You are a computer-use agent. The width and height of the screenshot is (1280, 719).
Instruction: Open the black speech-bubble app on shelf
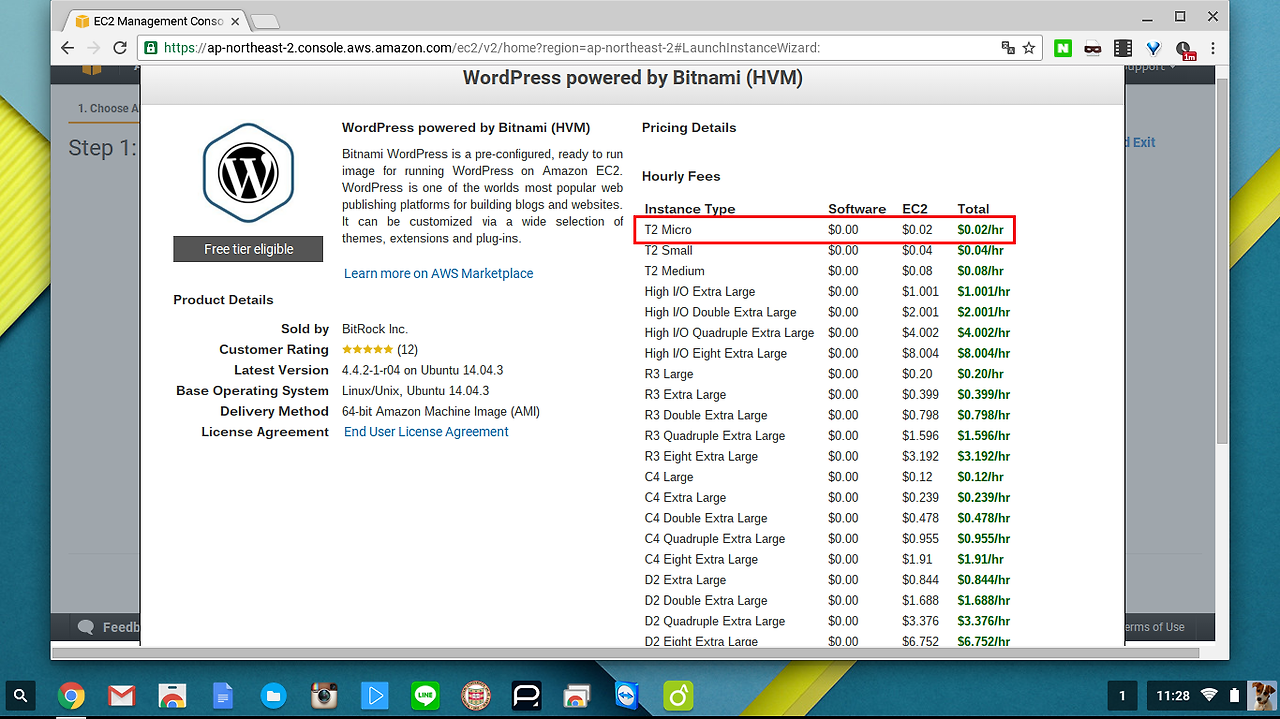click(x=526, y=696)
